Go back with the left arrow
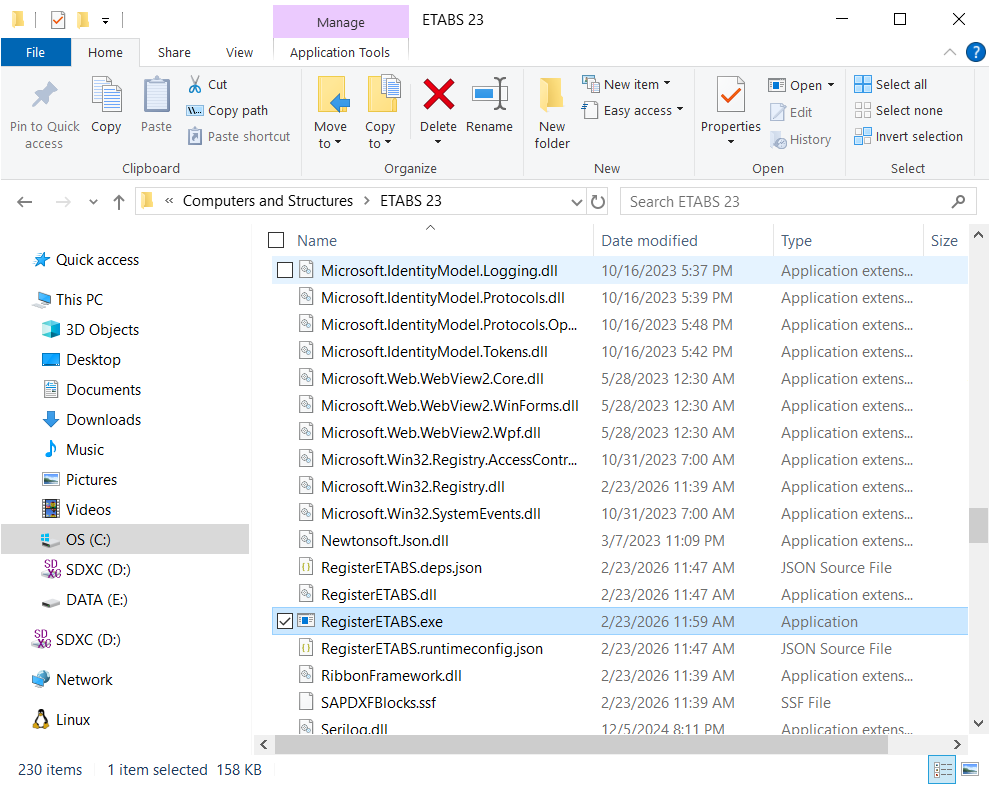Viewport: 990px width, 785px height. [x=25, y=202]
